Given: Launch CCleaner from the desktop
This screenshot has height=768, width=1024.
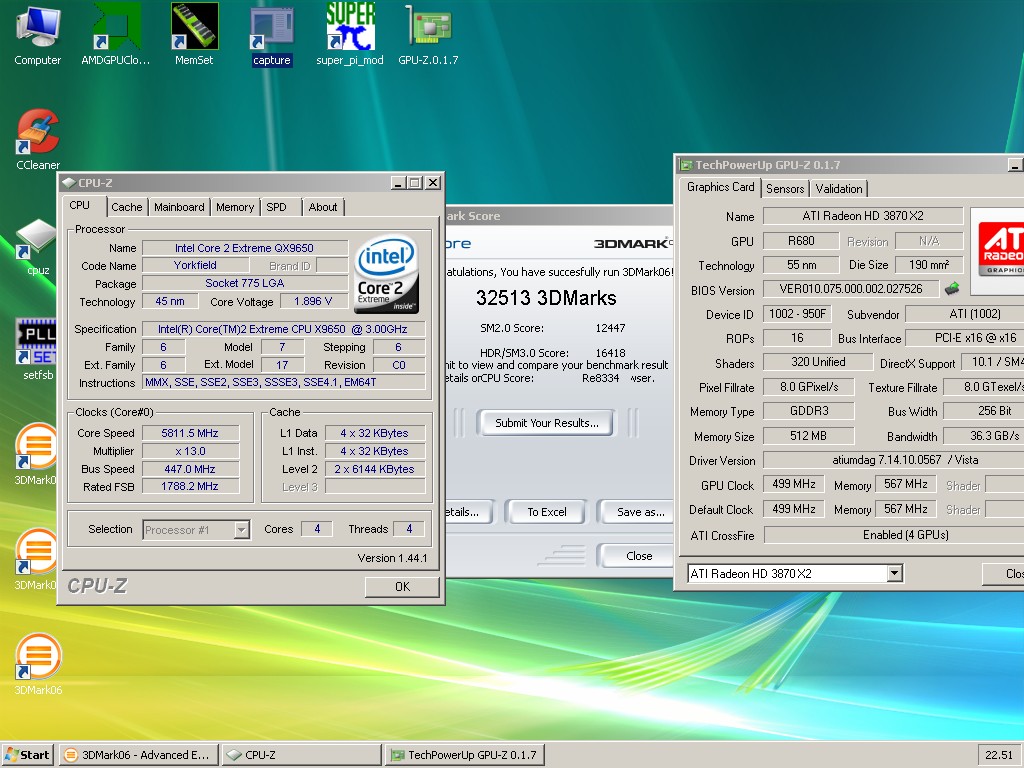Looking at the screenshot, I should pyautogui.click(x=38, y=140).
